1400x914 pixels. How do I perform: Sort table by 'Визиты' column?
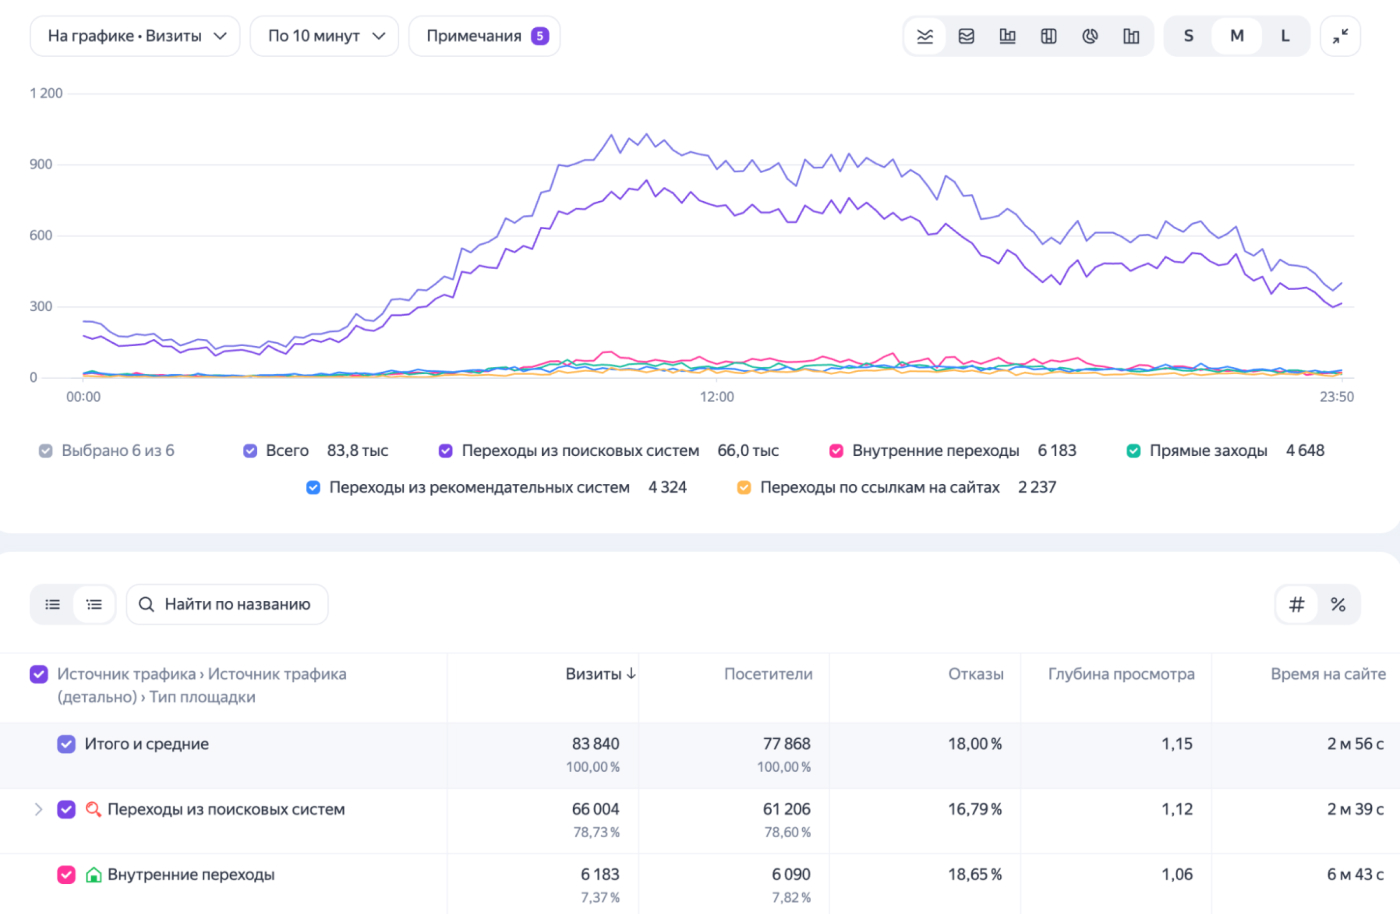pos(601,674)
